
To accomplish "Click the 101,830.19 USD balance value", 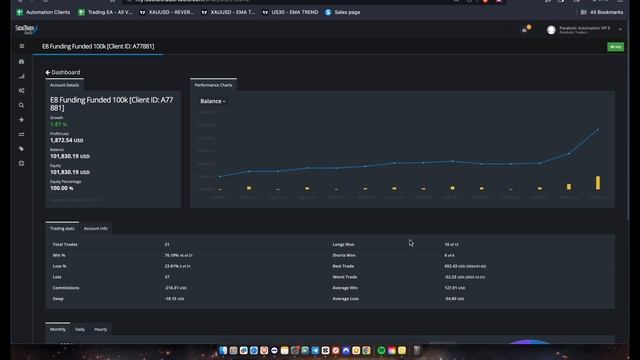I will [x=70, y=156].
